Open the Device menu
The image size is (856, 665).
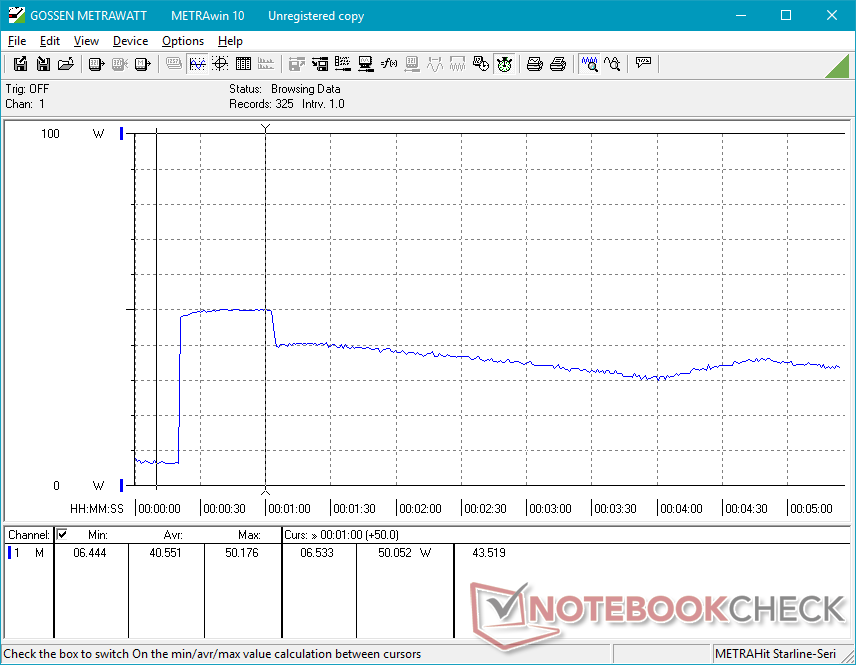coord(130,41)
